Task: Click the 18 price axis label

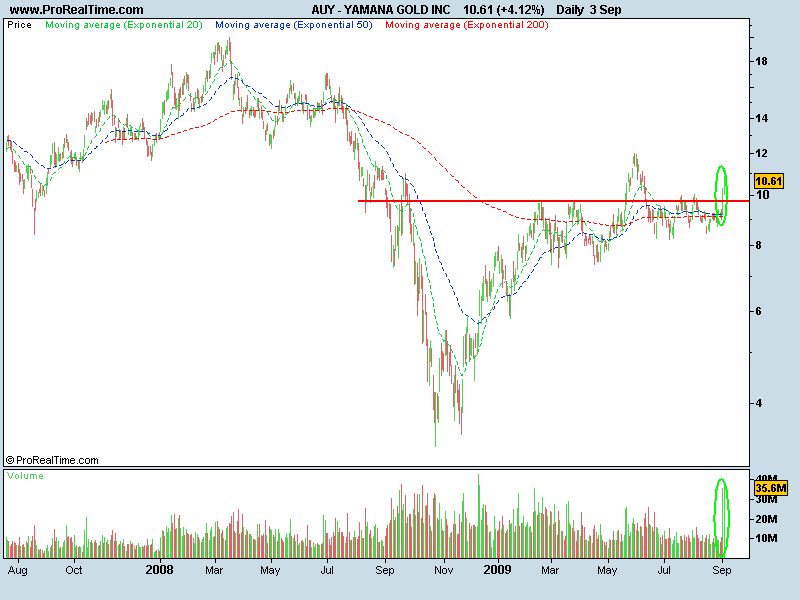Action: click(761, 61)
